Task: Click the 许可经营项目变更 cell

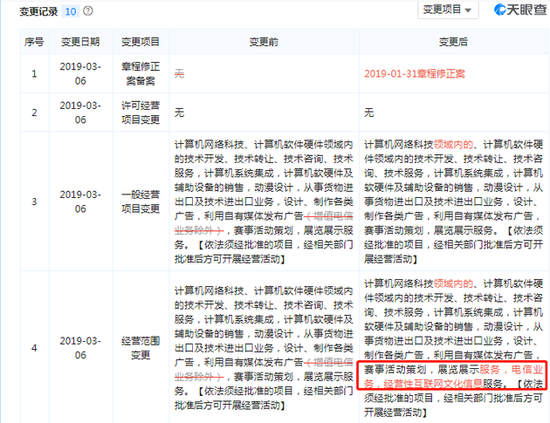Action: (140, 113)
